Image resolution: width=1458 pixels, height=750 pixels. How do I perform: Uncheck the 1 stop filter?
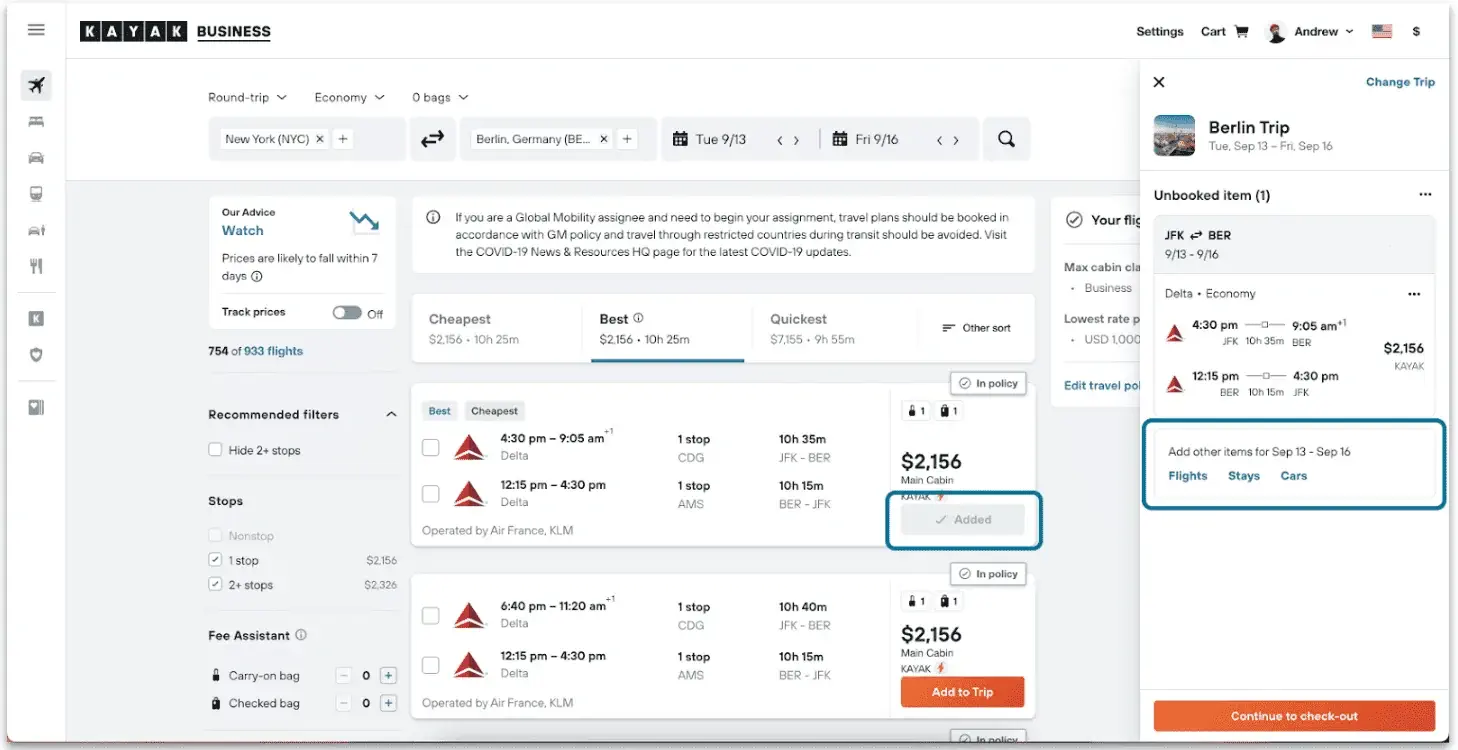pos(215,560)
